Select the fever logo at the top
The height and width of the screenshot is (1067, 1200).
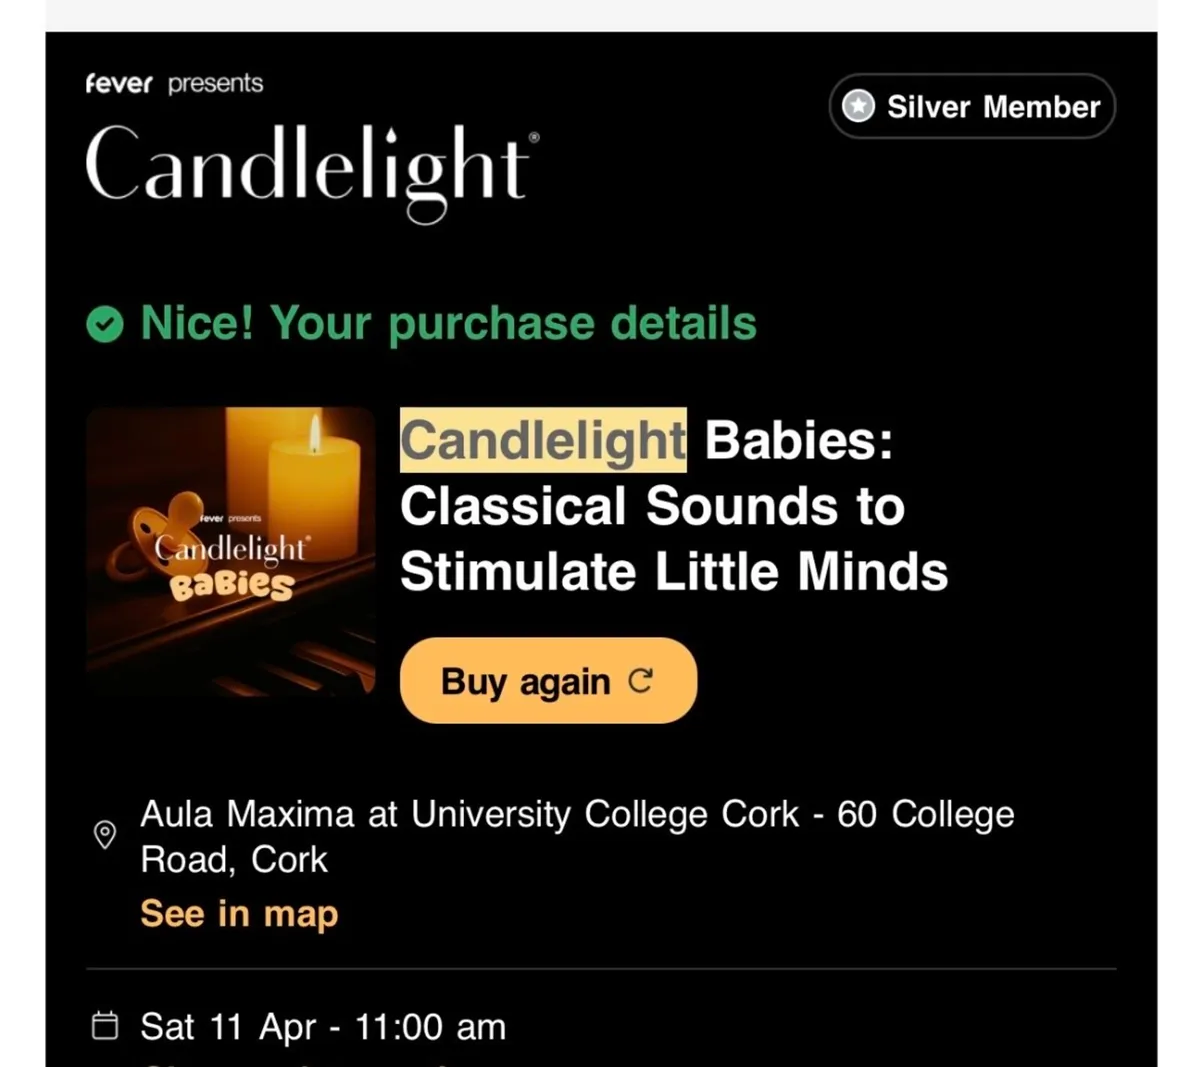(119, 84)
